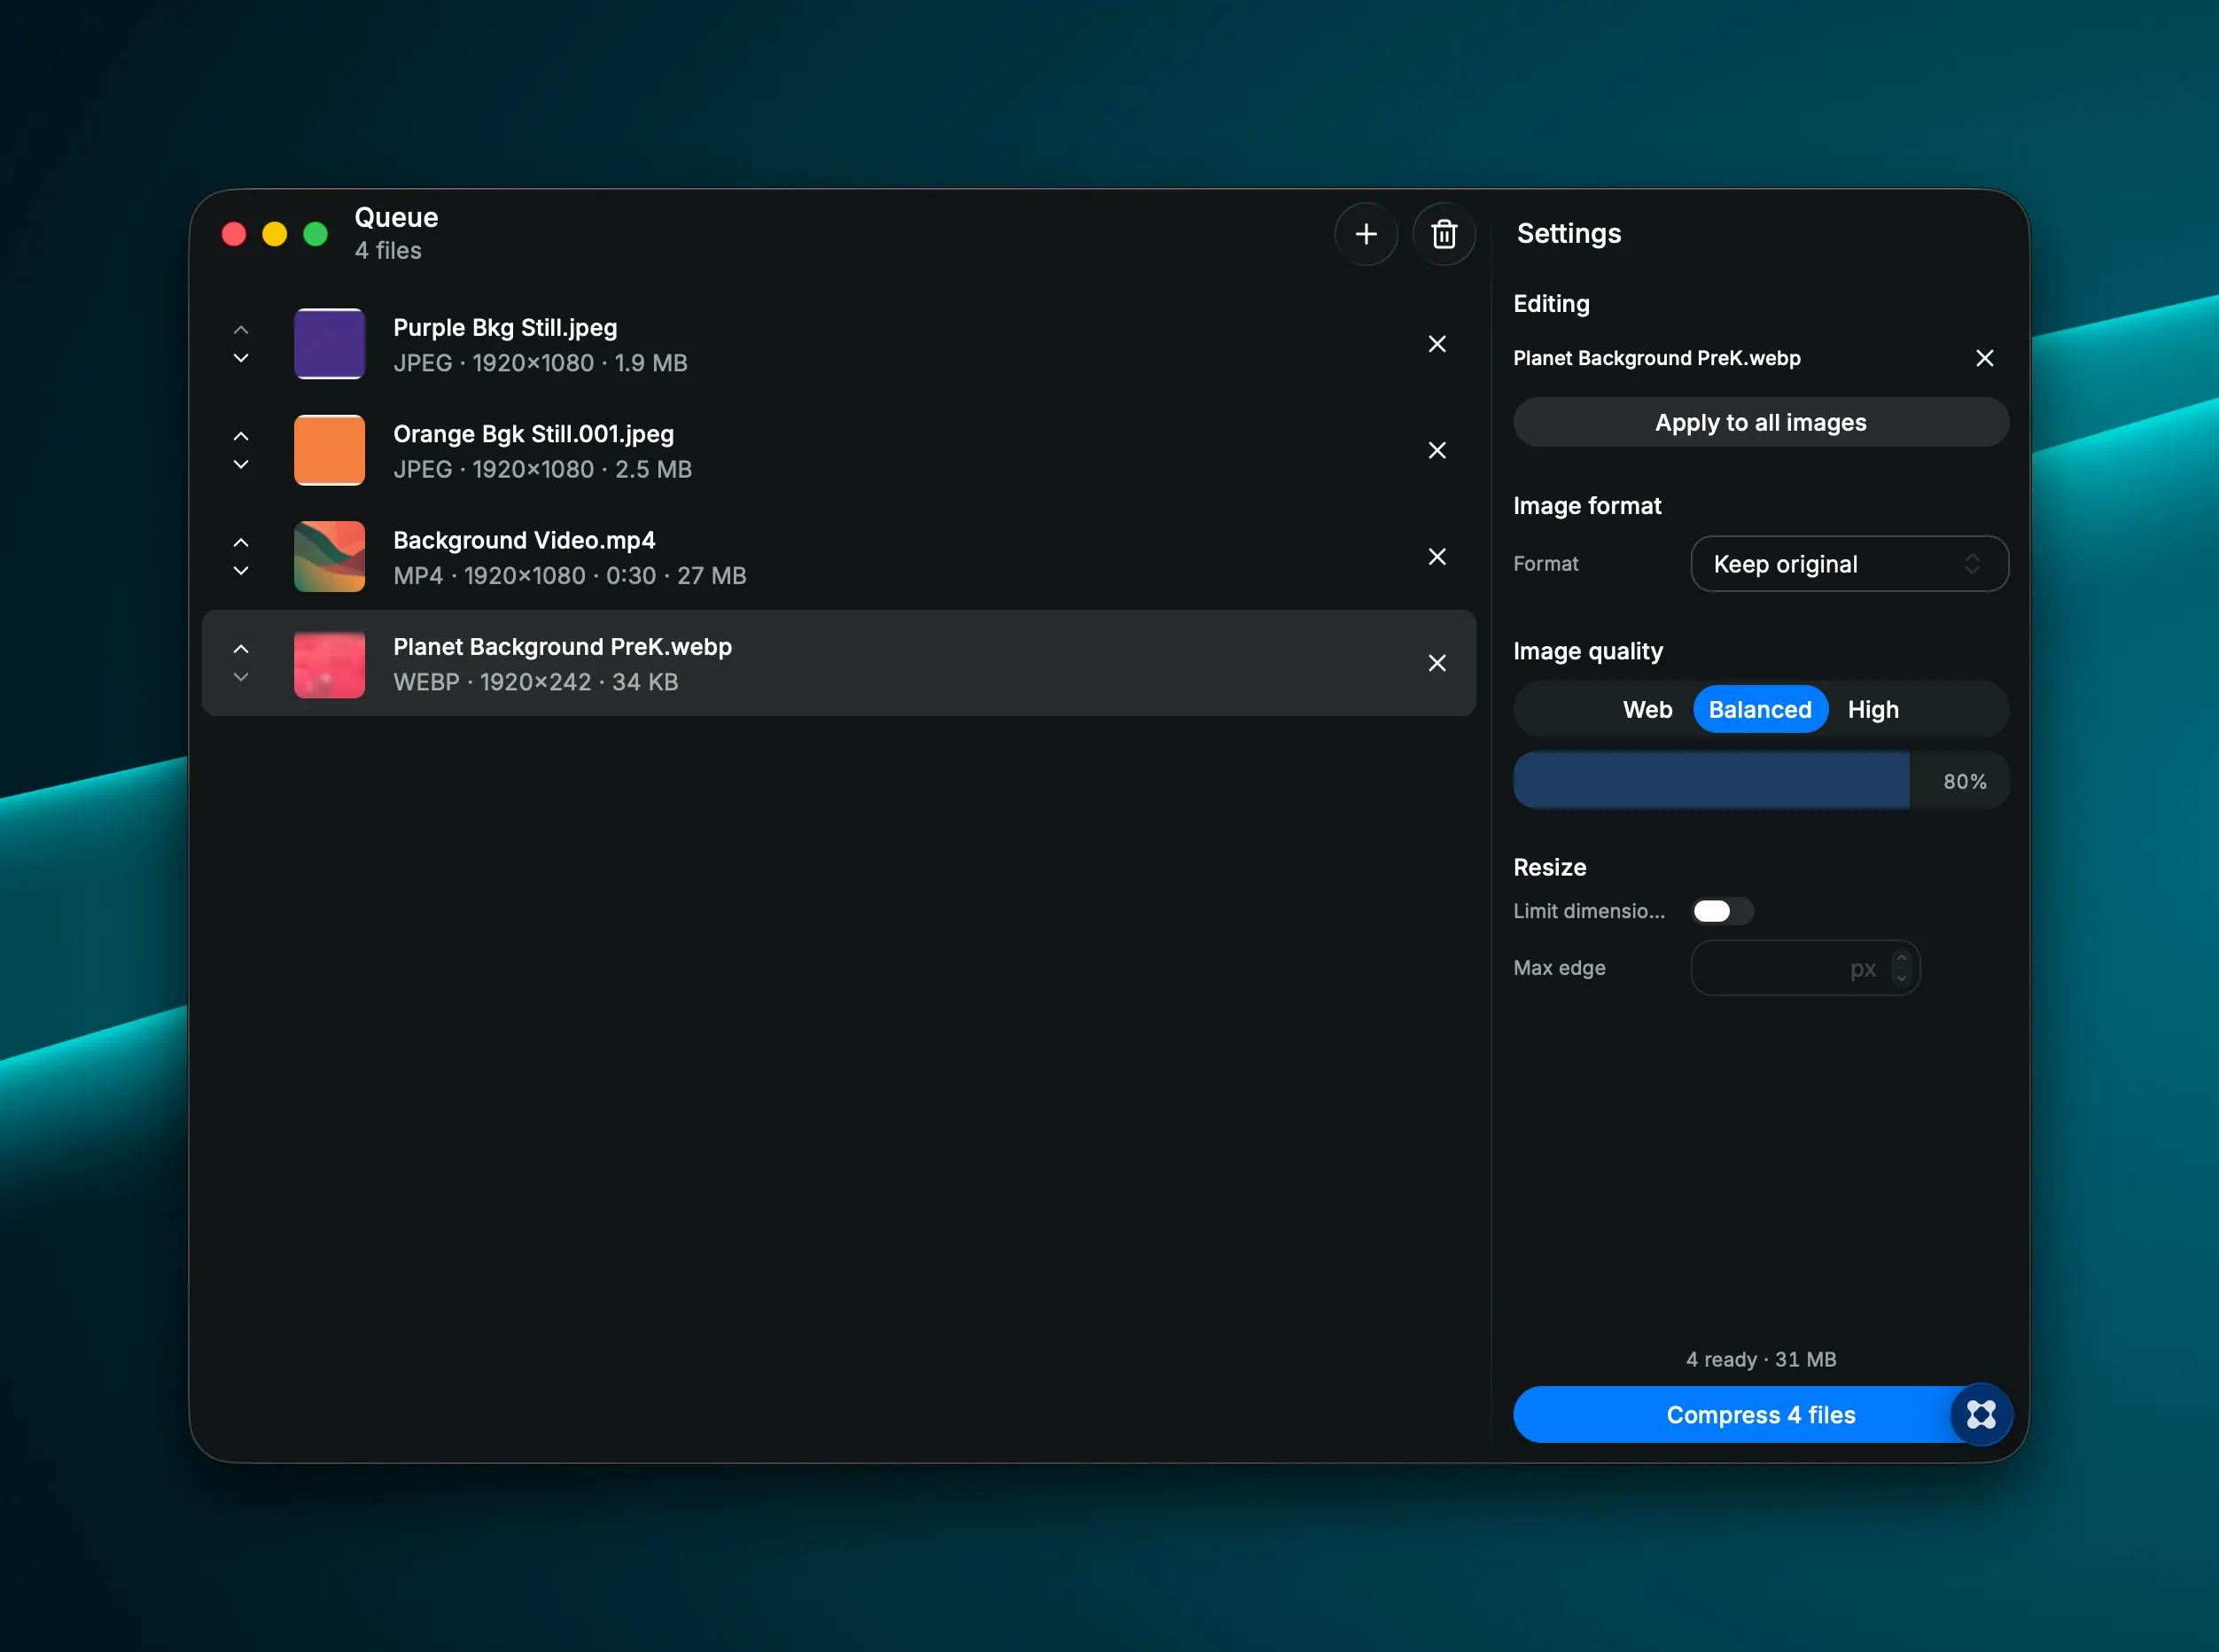Maximize window with green button
This screenshot has height=1652, width=2219.
pyautogui.click(x=315, y=234)
